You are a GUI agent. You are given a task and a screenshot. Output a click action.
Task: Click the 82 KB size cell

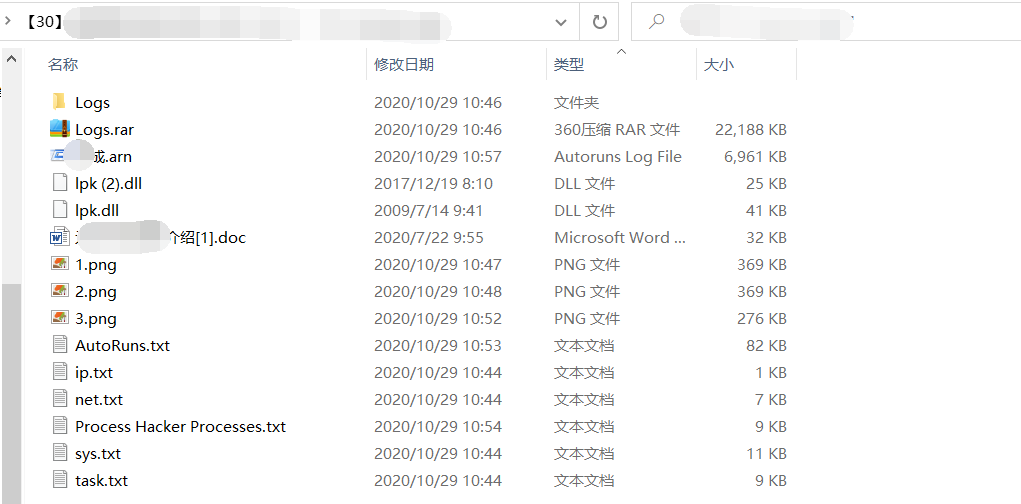click(766, 345)
